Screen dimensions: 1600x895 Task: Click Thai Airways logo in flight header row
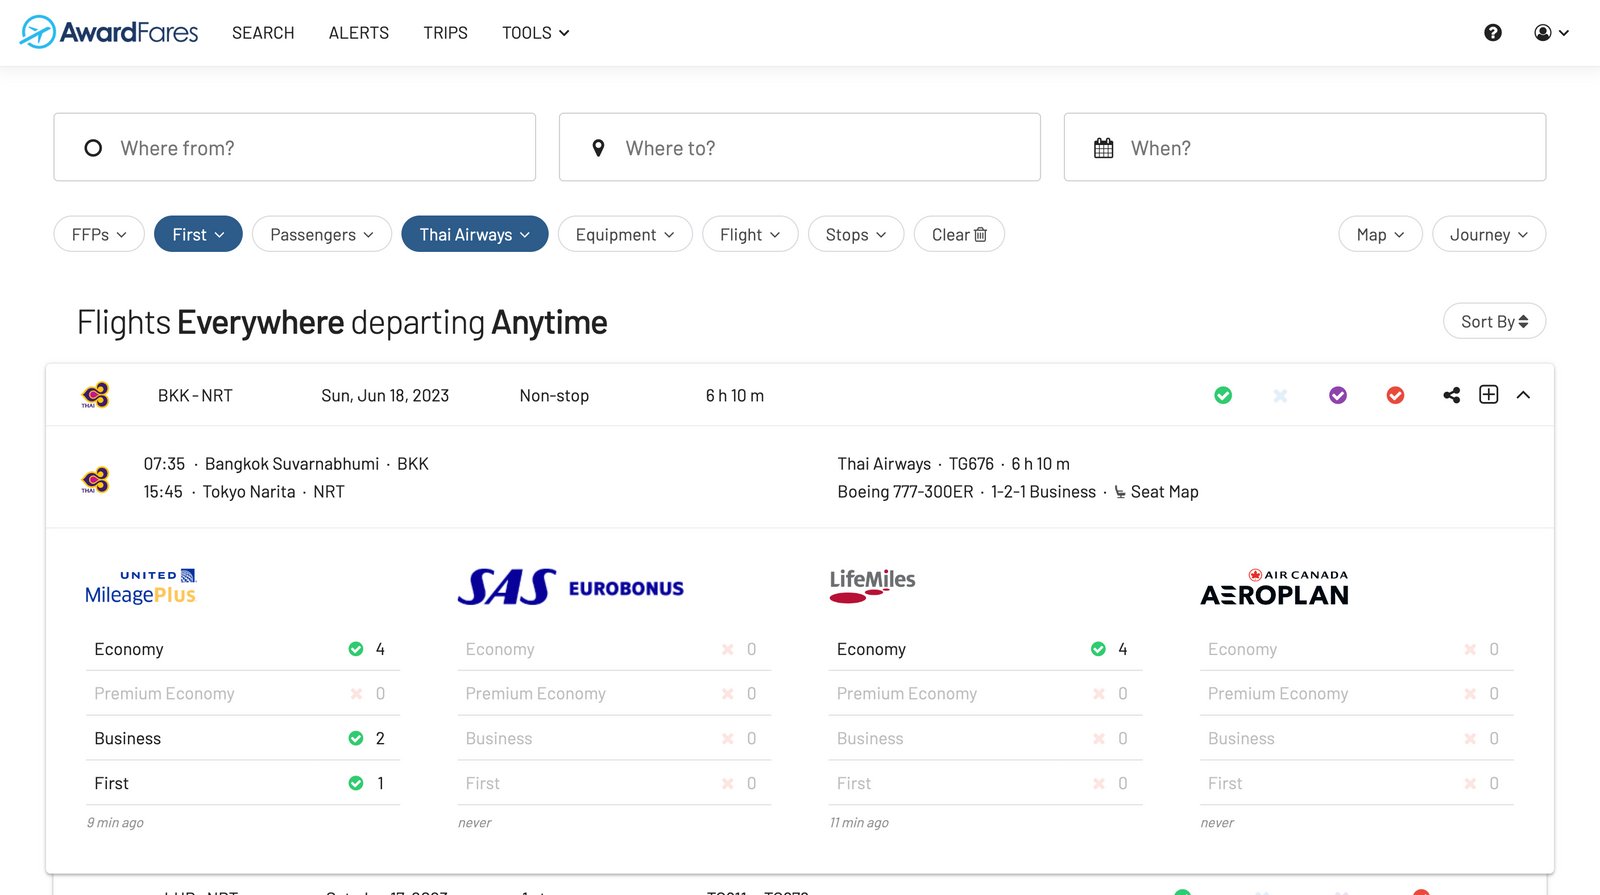[x=95, y=395]
